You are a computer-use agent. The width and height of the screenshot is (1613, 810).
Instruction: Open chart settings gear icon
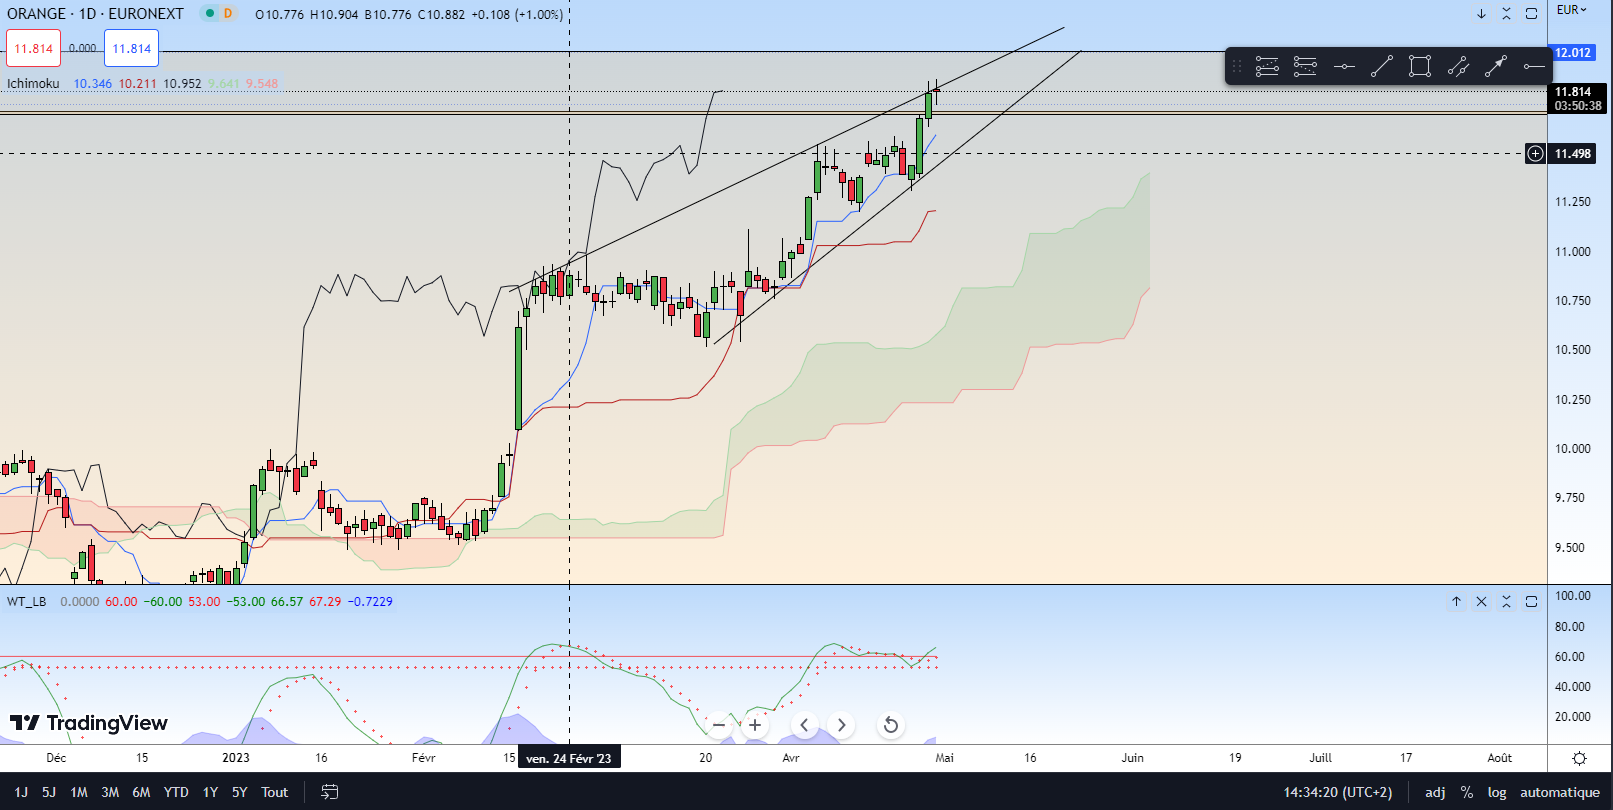click(x=1579, y=758)
